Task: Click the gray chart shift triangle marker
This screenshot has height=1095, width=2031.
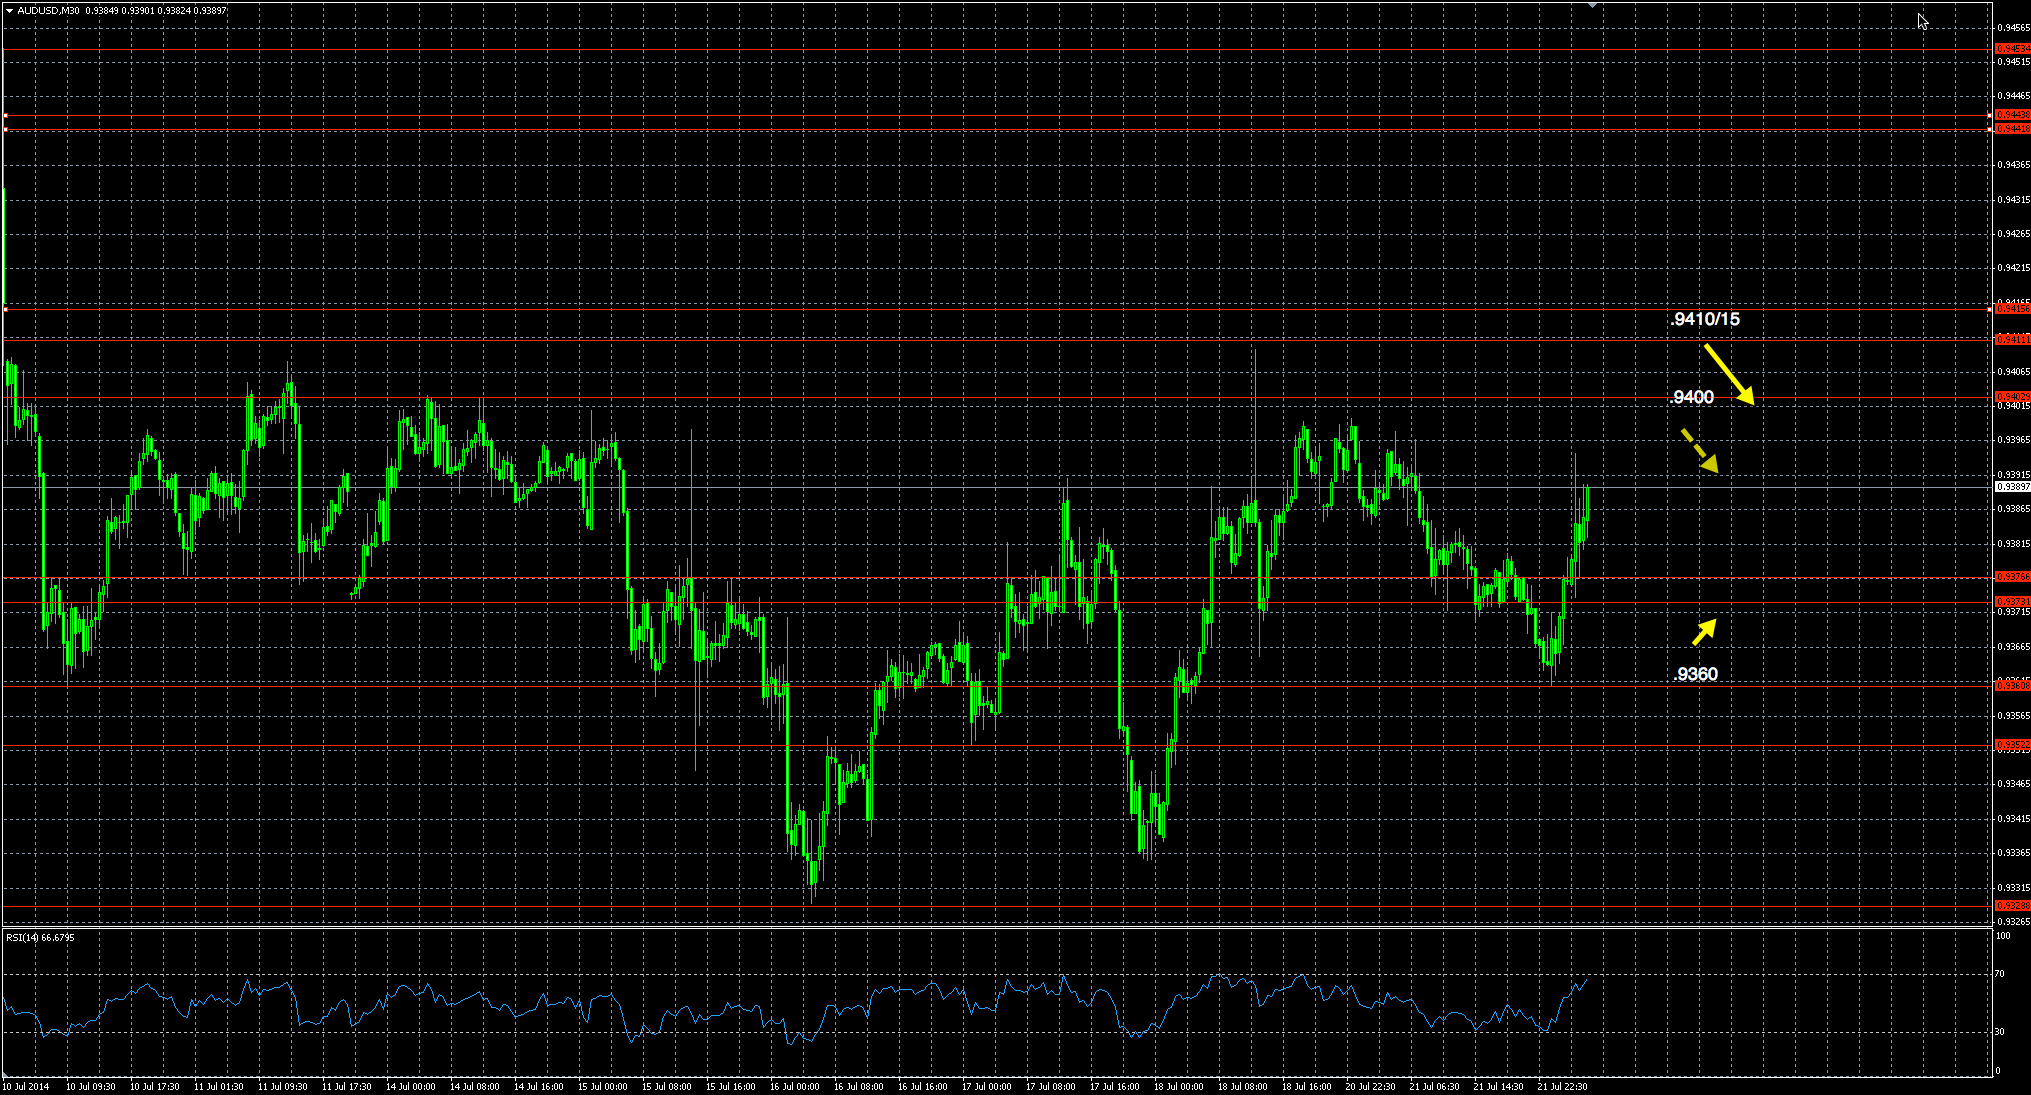Action: (1593, 5)
